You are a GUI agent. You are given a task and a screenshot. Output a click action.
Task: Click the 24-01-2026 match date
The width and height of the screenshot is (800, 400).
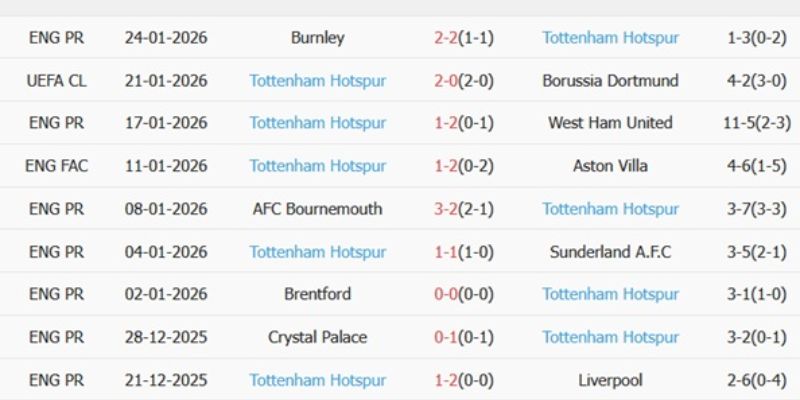point(166,38)
